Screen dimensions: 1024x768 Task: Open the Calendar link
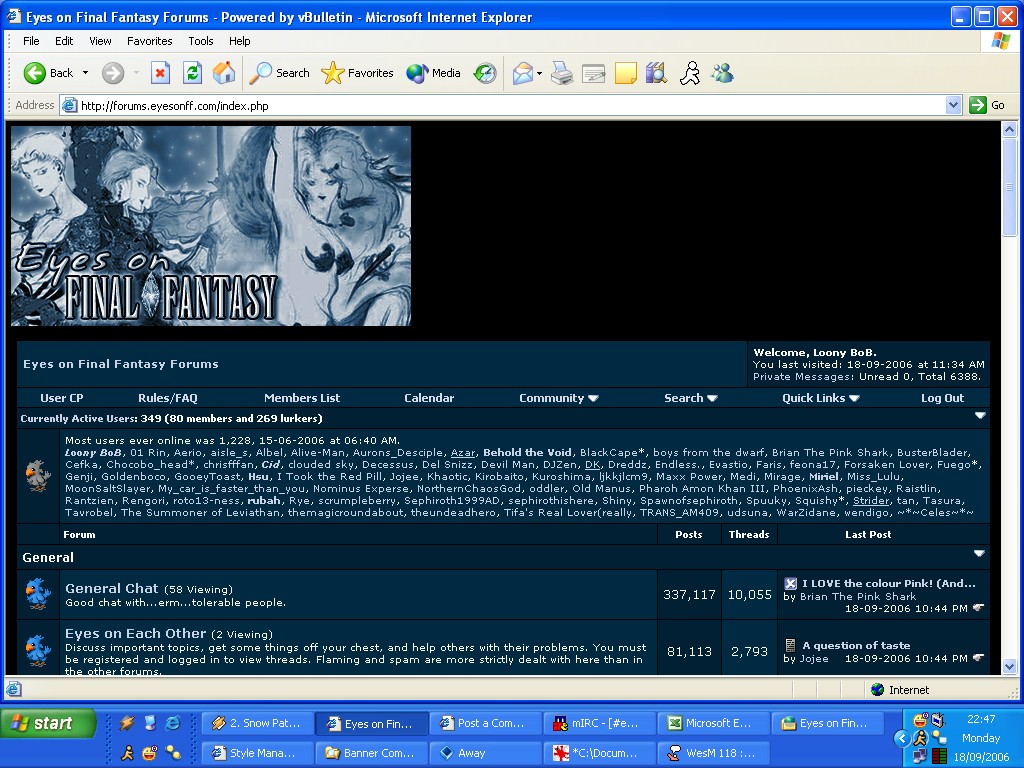click(428, 398)
